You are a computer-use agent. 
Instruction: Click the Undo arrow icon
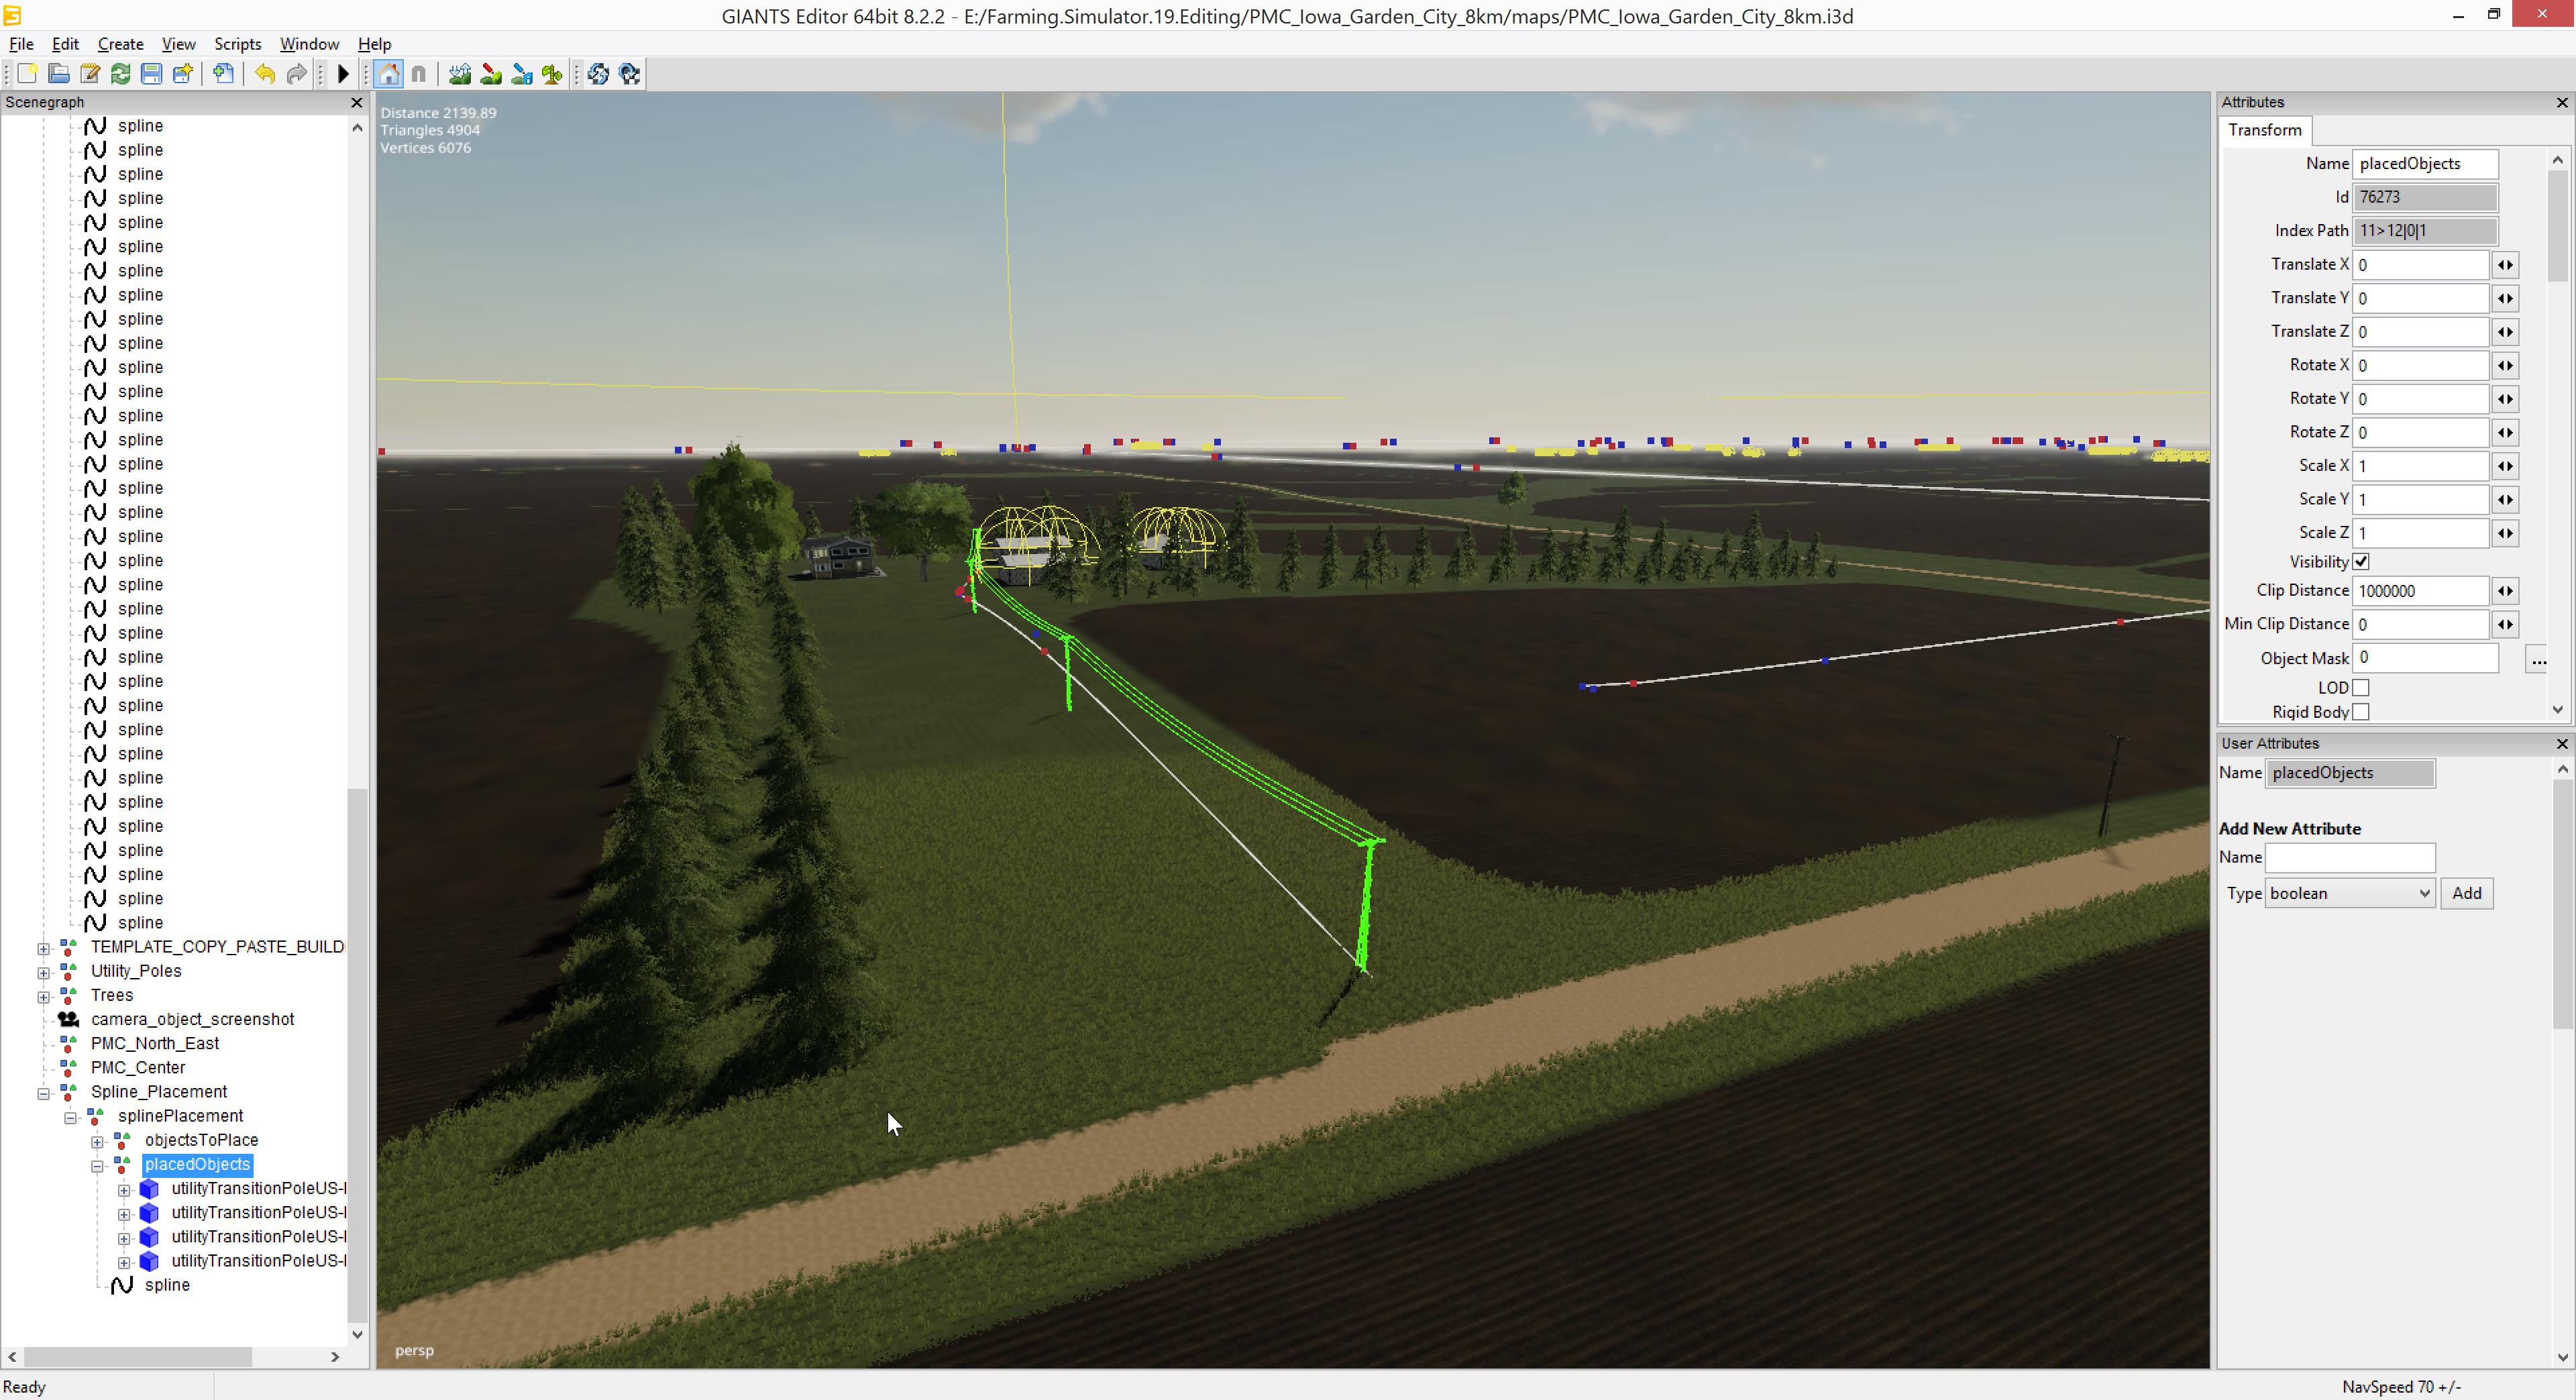[264, 74]
